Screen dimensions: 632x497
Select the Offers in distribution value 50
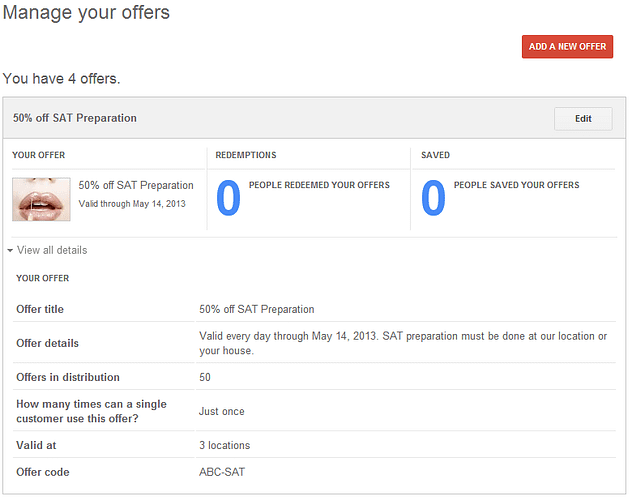(x=205, y=377)
